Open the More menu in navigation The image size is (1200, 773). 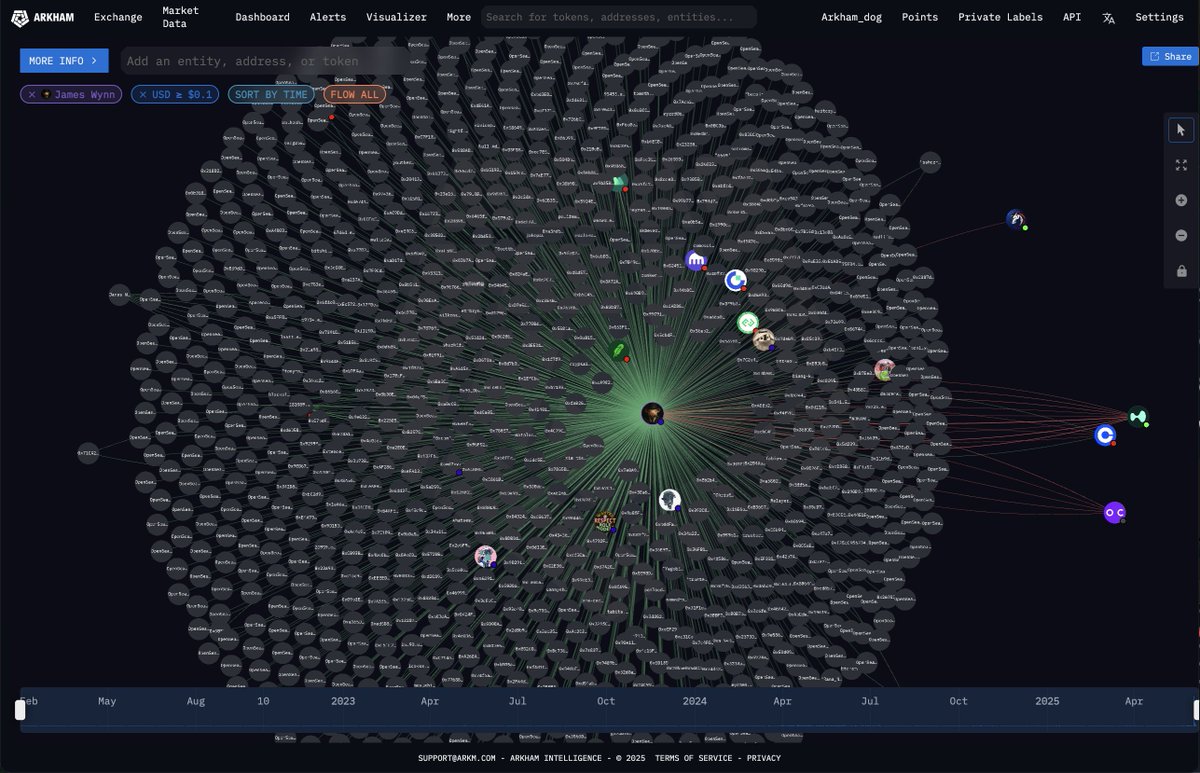point(458,17)
